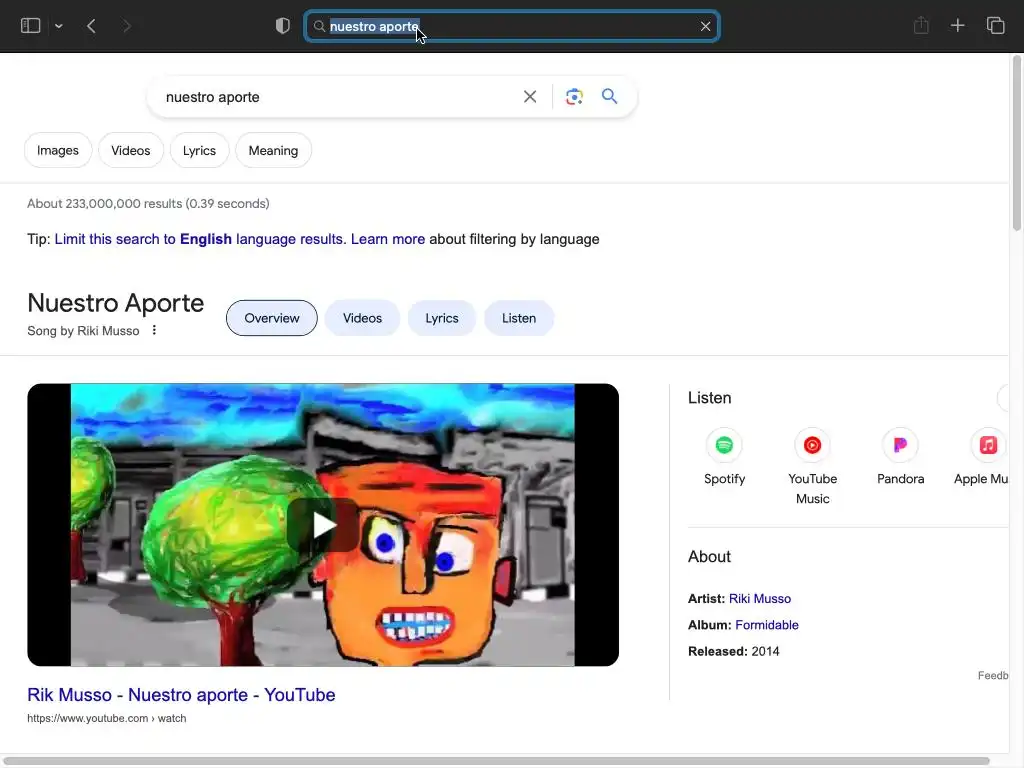Image resolution: width=1024 pixels, height=768 pixels.
Task: Filter results by Images
Action: pos(58,150)
